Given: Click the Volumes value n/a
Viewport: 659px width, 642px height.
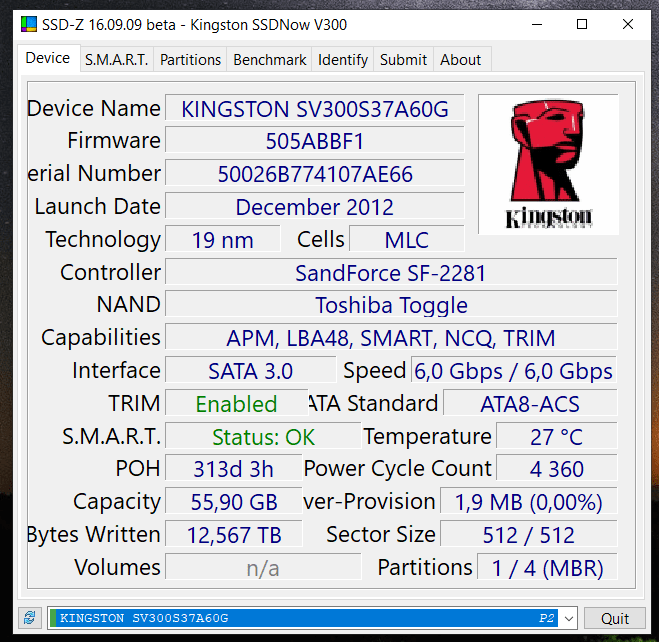Looking at the screenshot, I should click(x=263, y=568).
